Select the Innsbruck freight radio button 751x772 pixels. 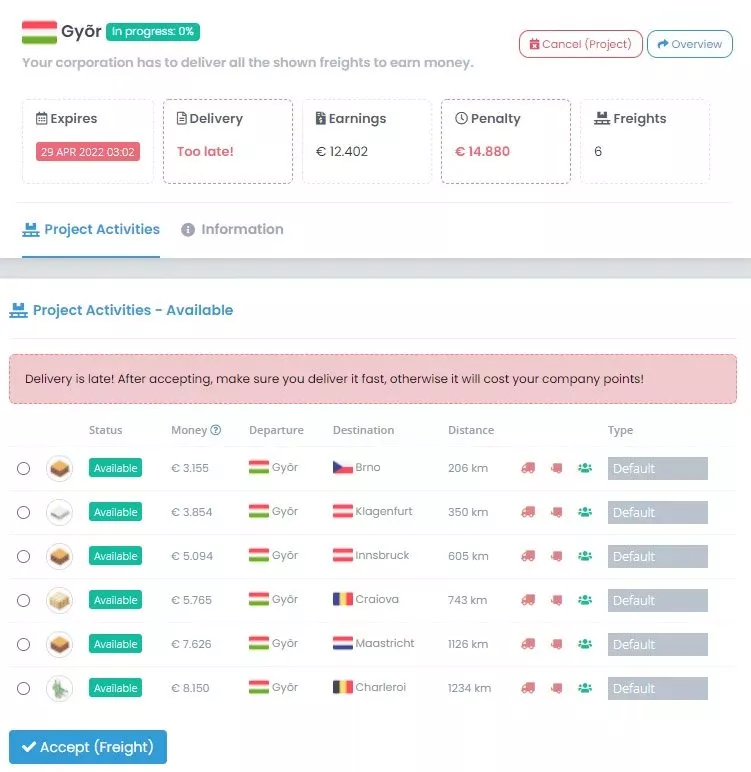pyautogui.click(x=24, y=556)
